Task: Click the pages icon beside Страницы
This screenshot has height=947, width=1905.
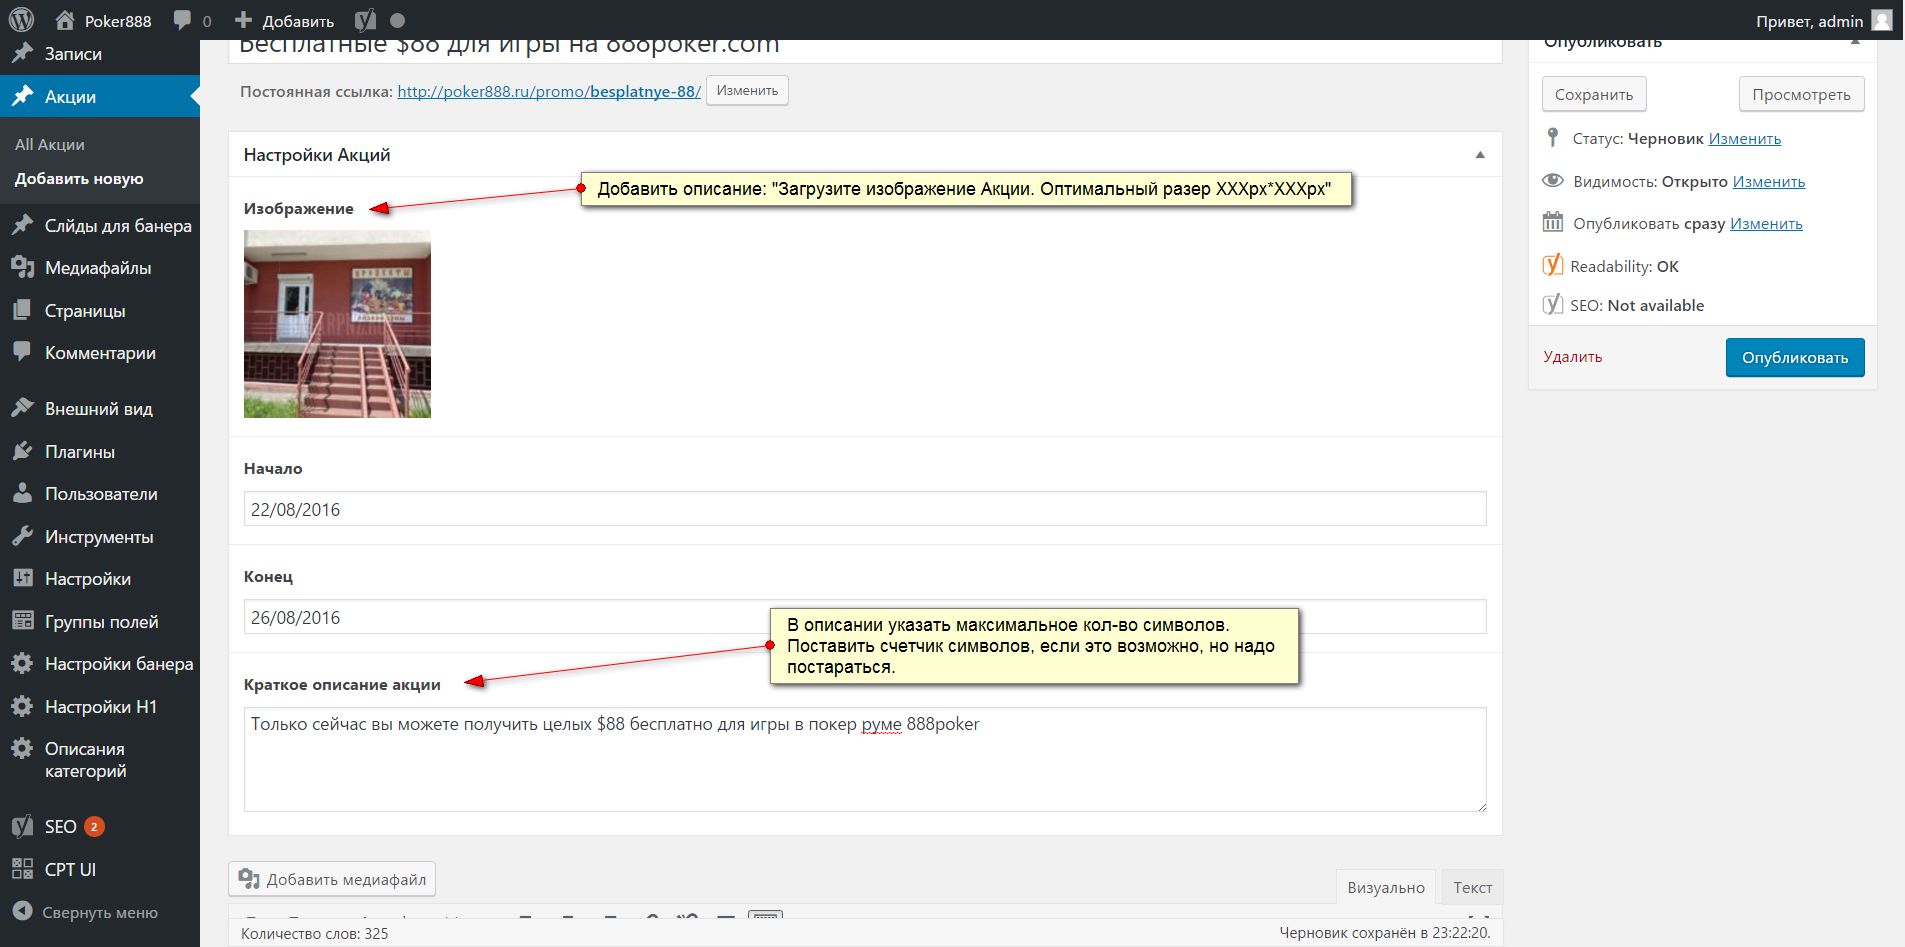Action: click(22, 310)
